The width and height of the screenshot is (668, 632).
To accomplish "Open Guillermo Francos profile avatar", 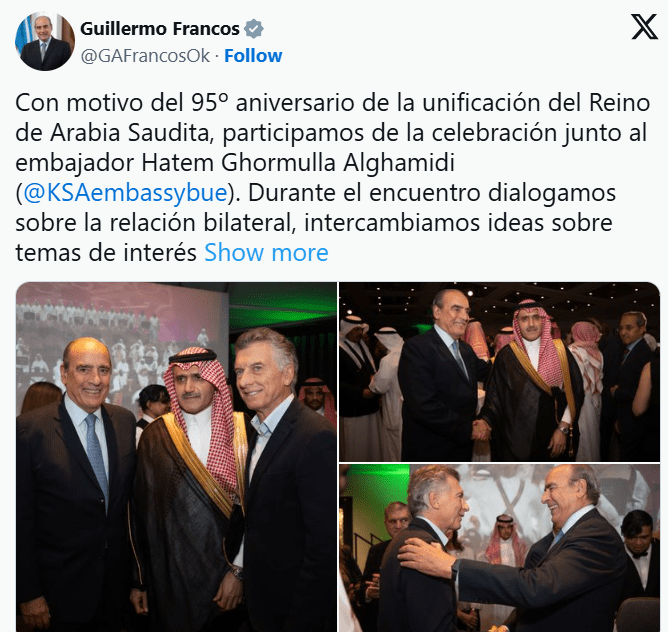I will coord(45,41).
